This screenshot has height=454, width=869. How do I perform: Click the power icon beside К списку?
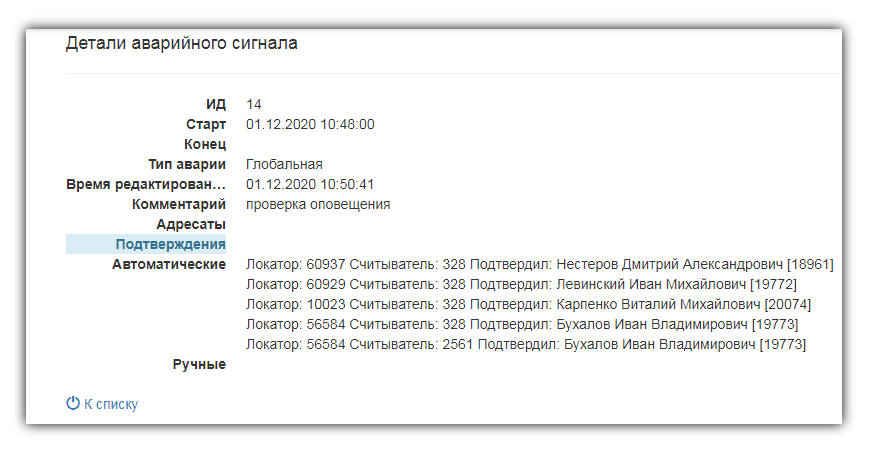[x=73, y=403]
